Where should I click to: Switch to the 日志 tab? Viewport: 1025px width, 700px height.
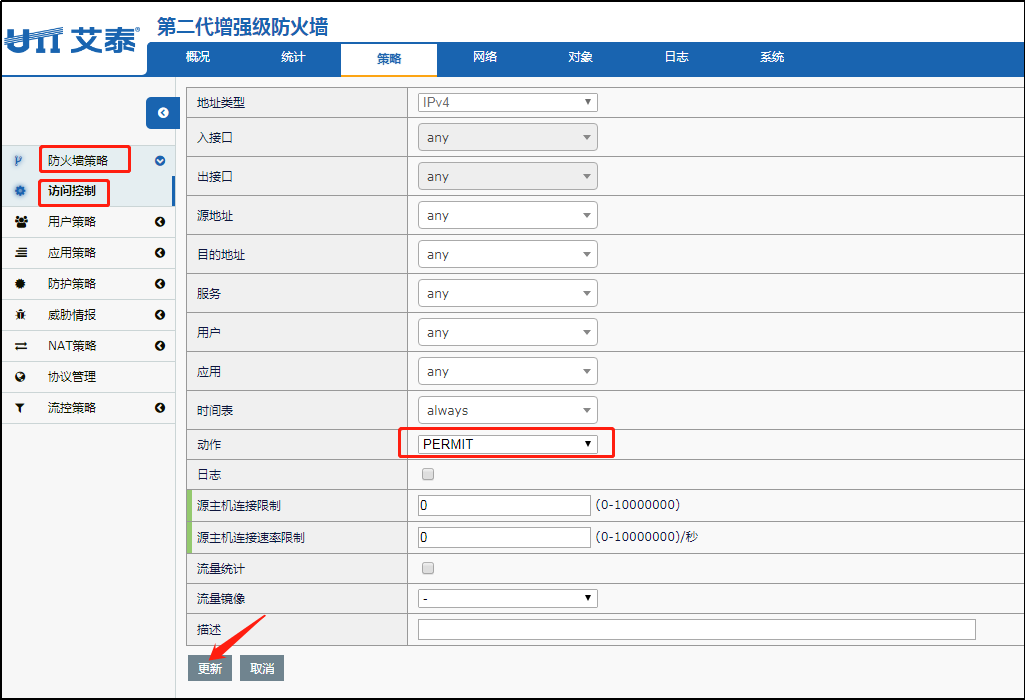click(677, 58)
